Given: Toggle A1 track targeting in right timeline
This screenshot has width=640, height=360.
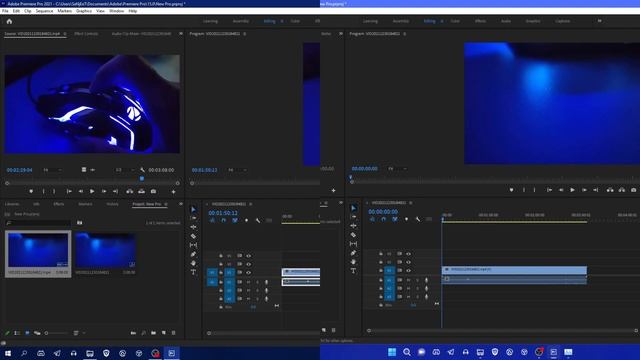Looking at the screenshot, I should pos(389,280).
